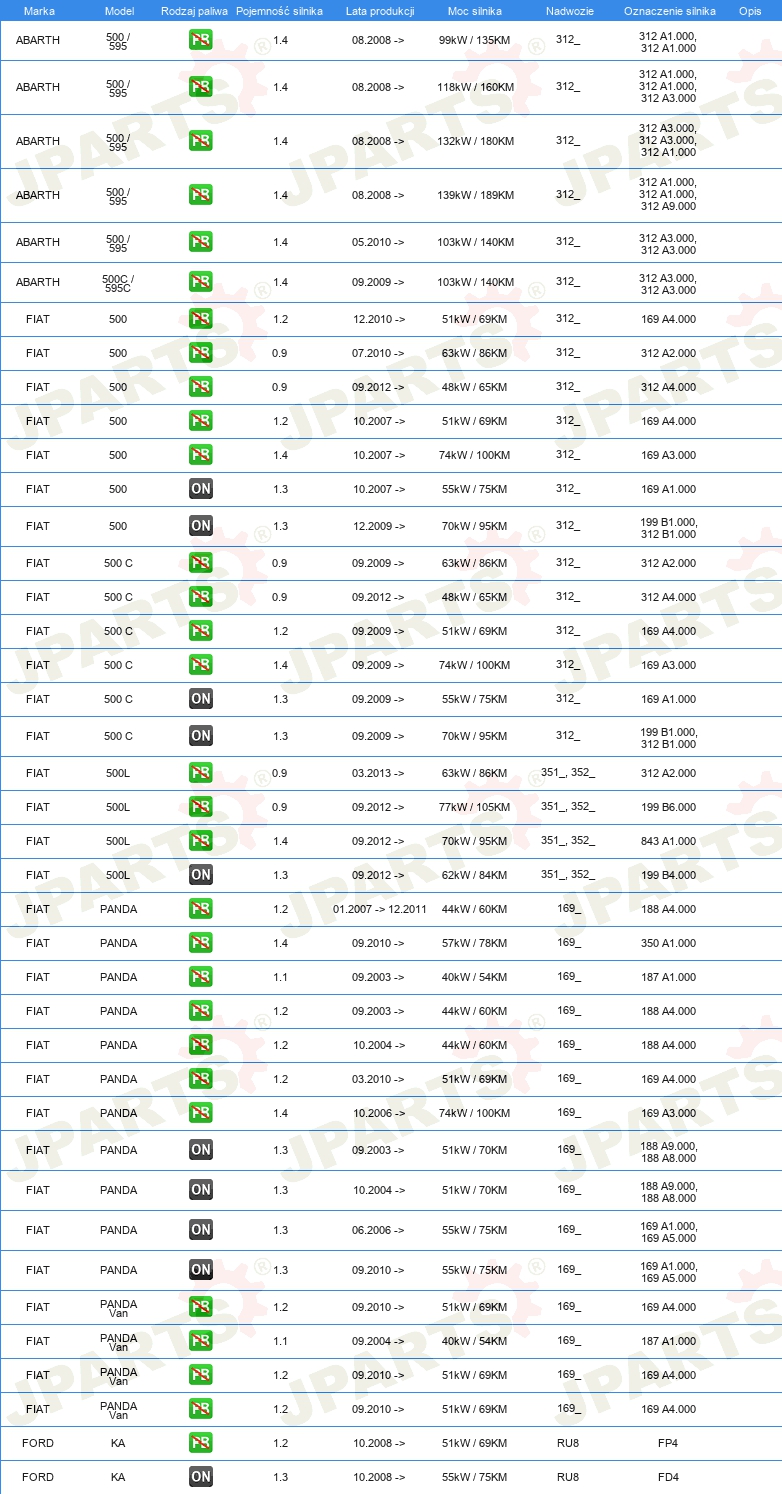Image resolution: width=782 pixels, height=1494 pixels.
Task: Click the petrol icon in the Fiat 500L 843 A1.000 row
Action: tap(201, 841)
